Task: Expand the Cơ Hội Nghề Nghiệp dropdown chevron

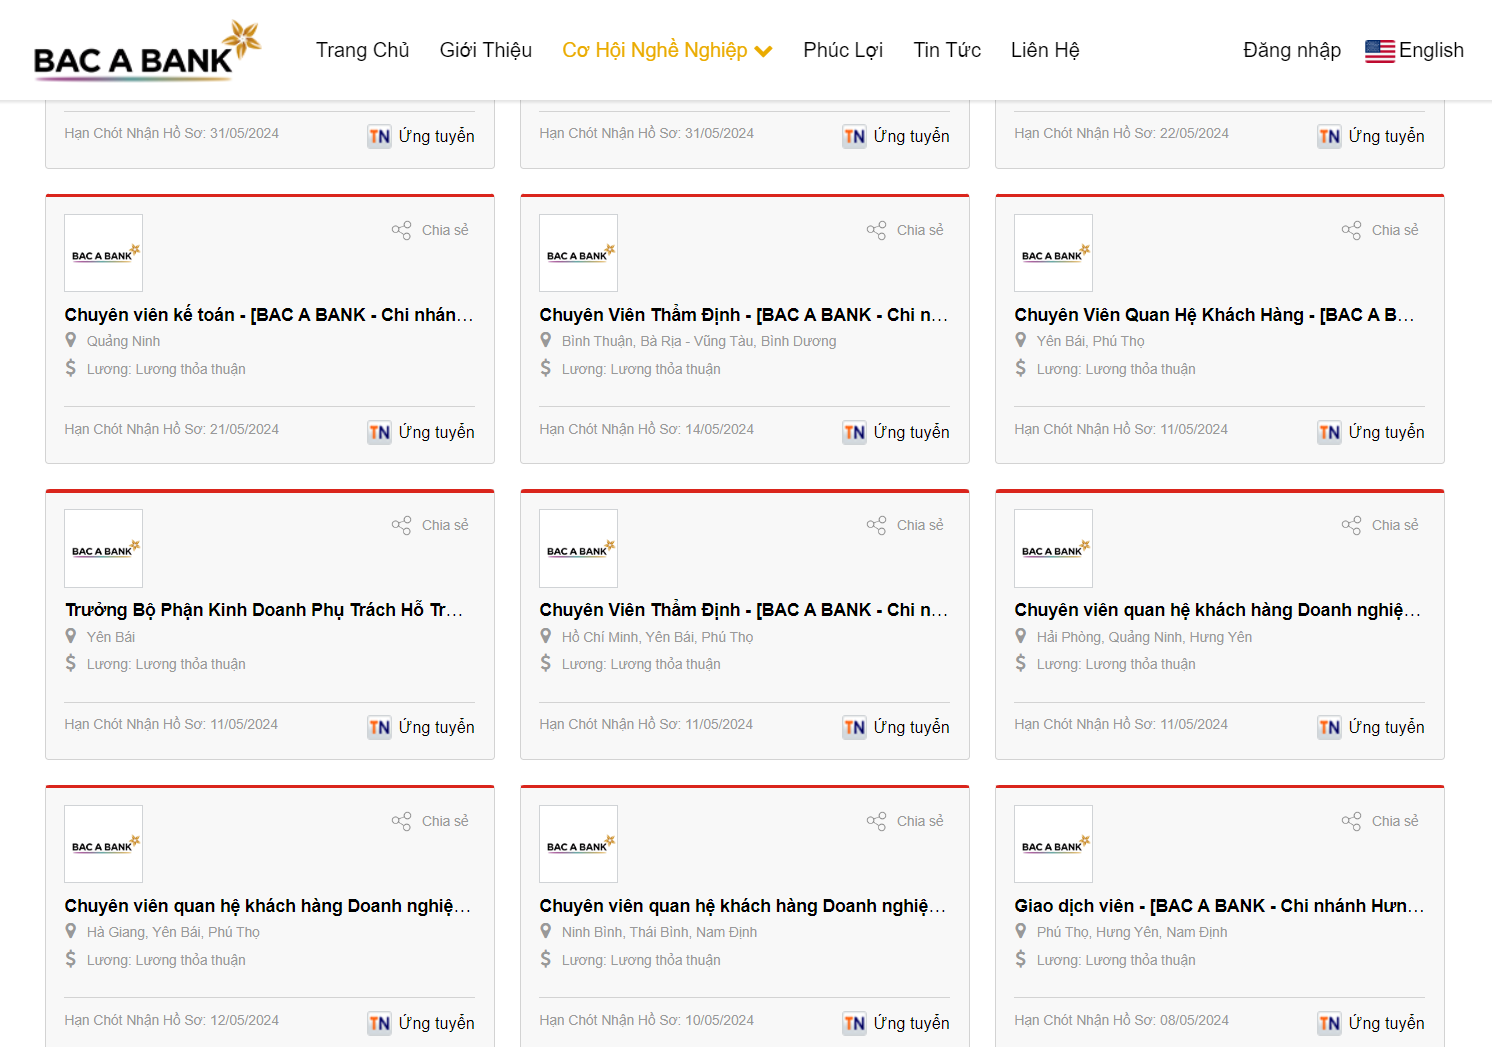Action: point(764,51)
